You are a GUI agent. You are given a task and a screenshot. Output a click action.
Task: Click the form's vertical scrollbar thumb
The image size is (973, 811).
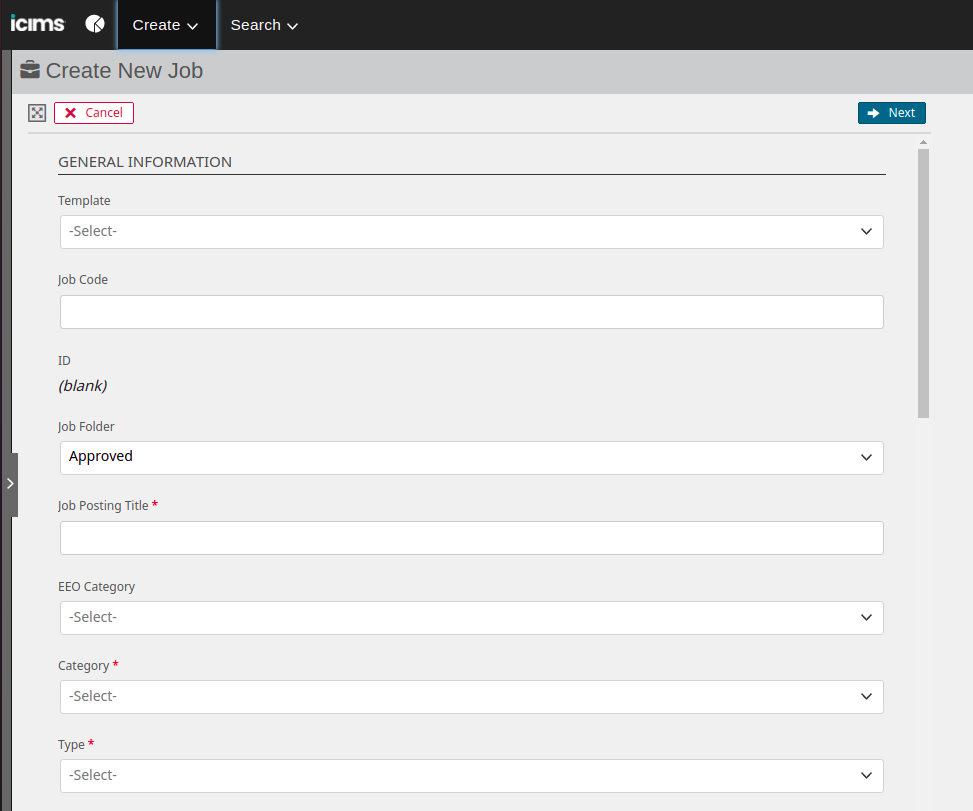923,283
